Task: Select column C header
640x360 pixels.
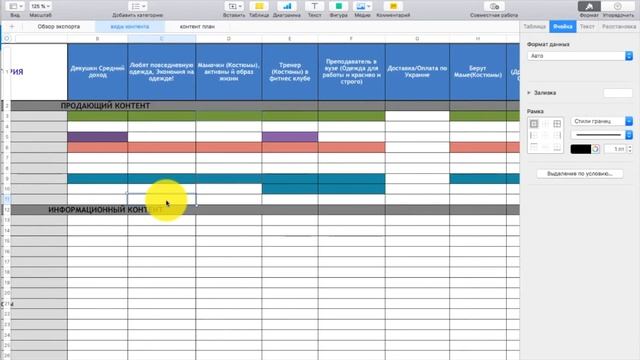Action: click(161, 39)
